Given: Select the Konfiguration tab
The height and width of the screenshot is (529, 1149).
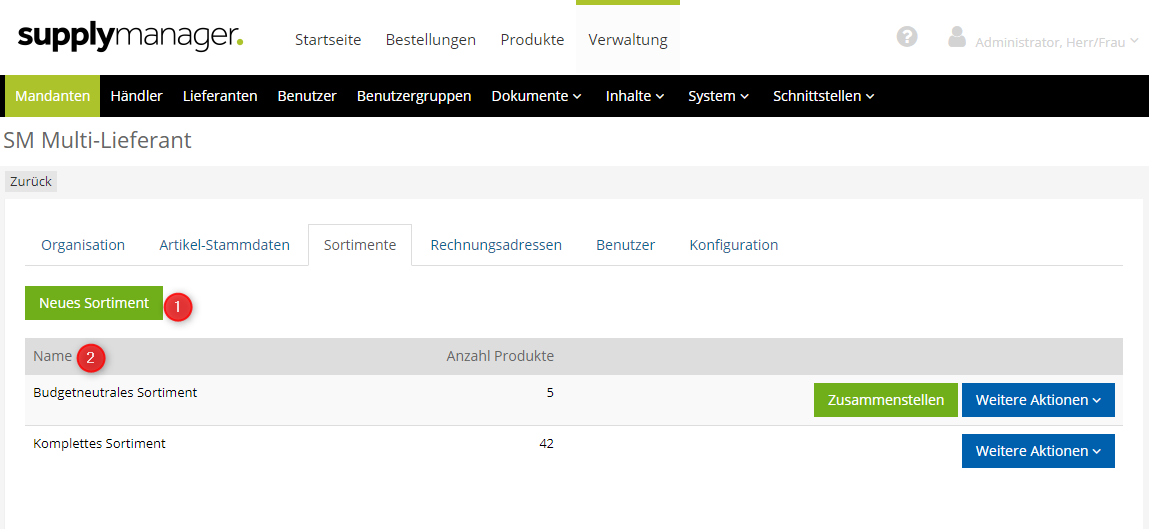Looking at the screenshot, I should (733, 245).
